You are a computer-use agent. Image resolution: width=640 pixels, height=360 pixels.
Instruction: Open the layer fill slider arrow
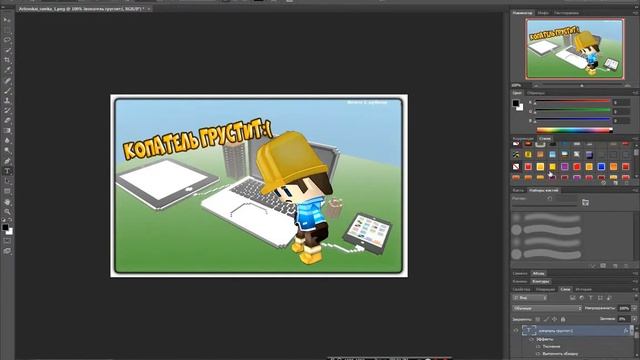click(634, 319)
